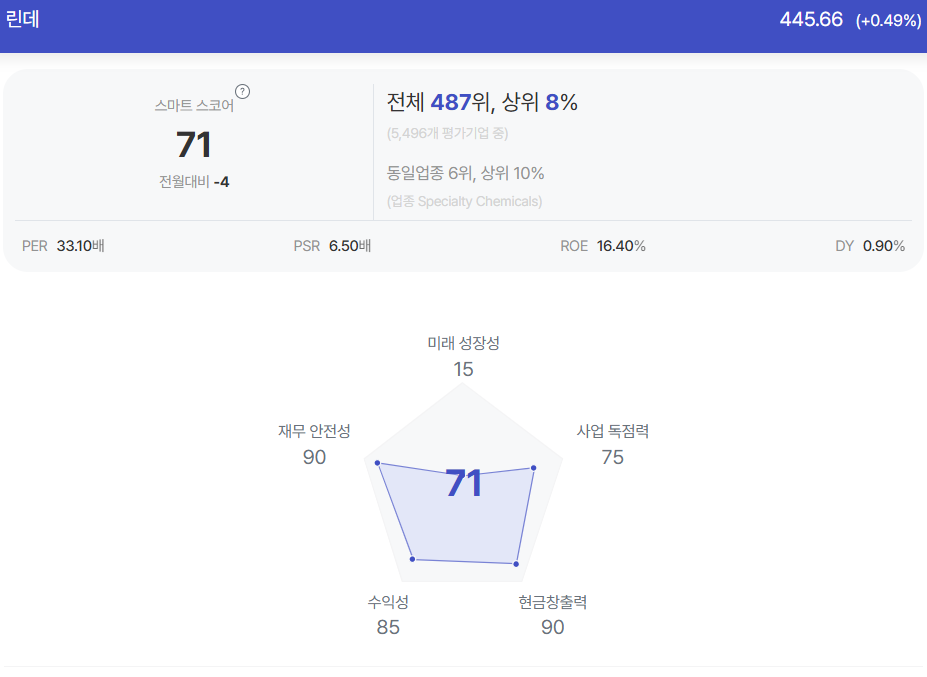Click the DY 0.90% metric
This screenshot has width=927, height=677.
pos(870,246)
